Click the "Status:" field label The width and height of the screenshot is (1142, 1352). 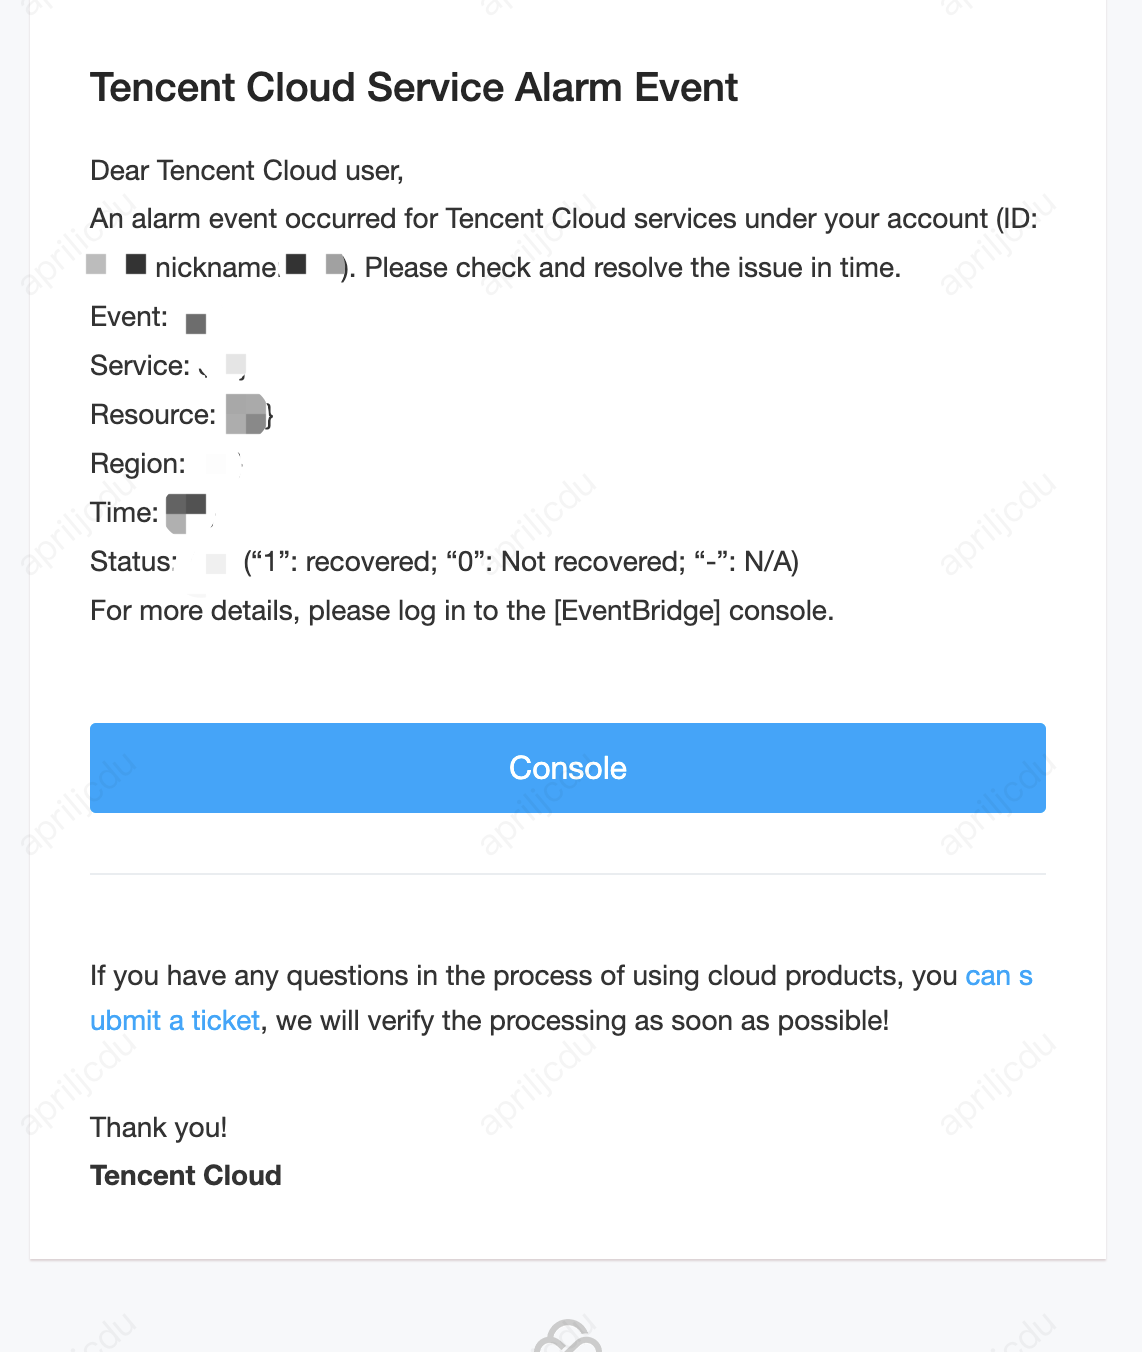(133, 562)
